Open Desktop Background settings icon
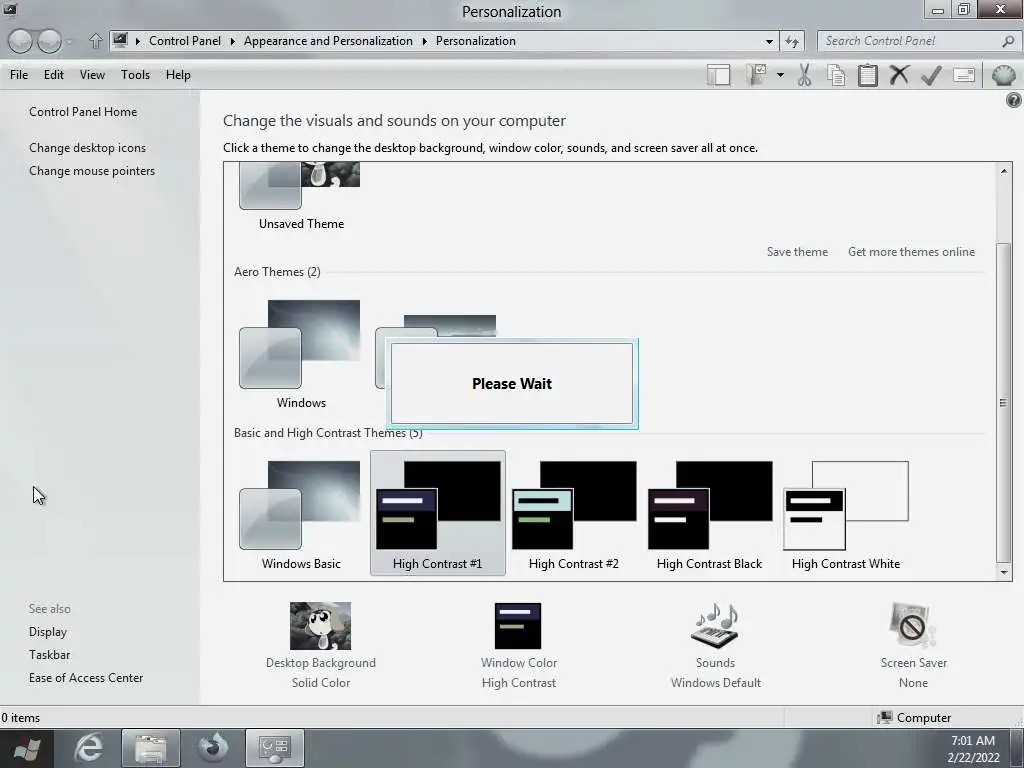1024x768 pixels. click(320, 626)
